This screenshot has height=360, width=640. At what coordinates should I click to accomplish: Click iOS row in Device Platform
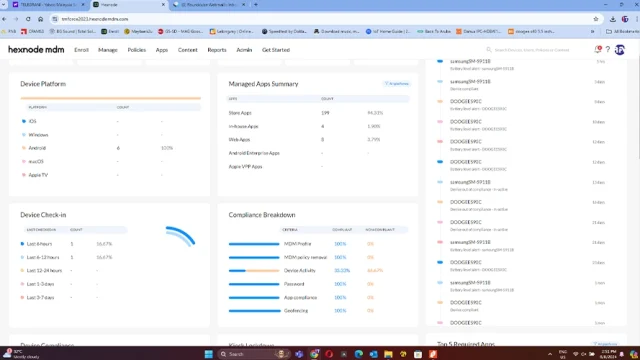tap(111, 121)
